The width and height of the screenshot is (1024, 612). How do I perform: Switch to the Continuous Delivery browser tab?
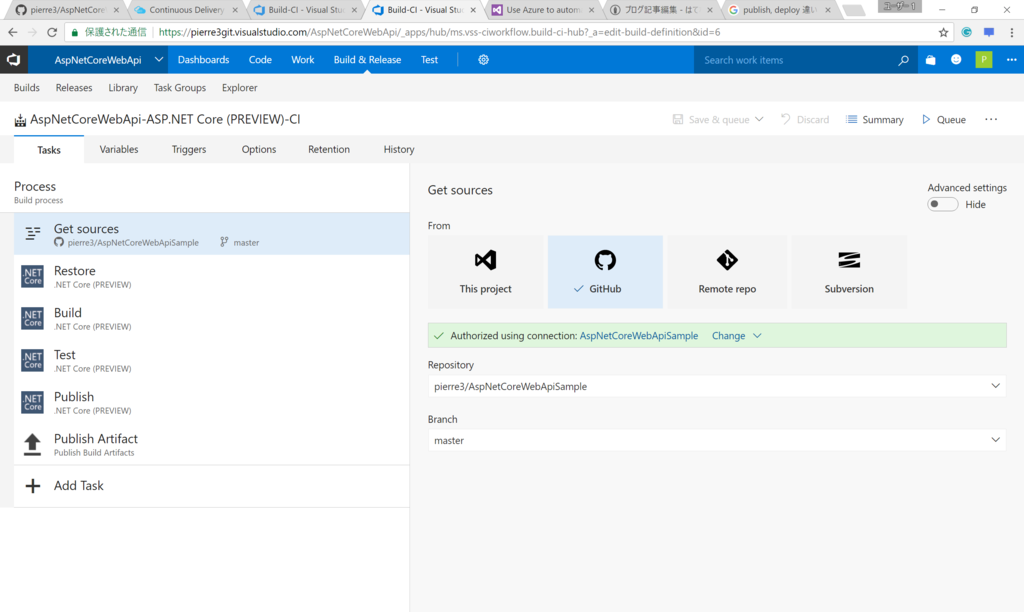click(x=186, y=10)
